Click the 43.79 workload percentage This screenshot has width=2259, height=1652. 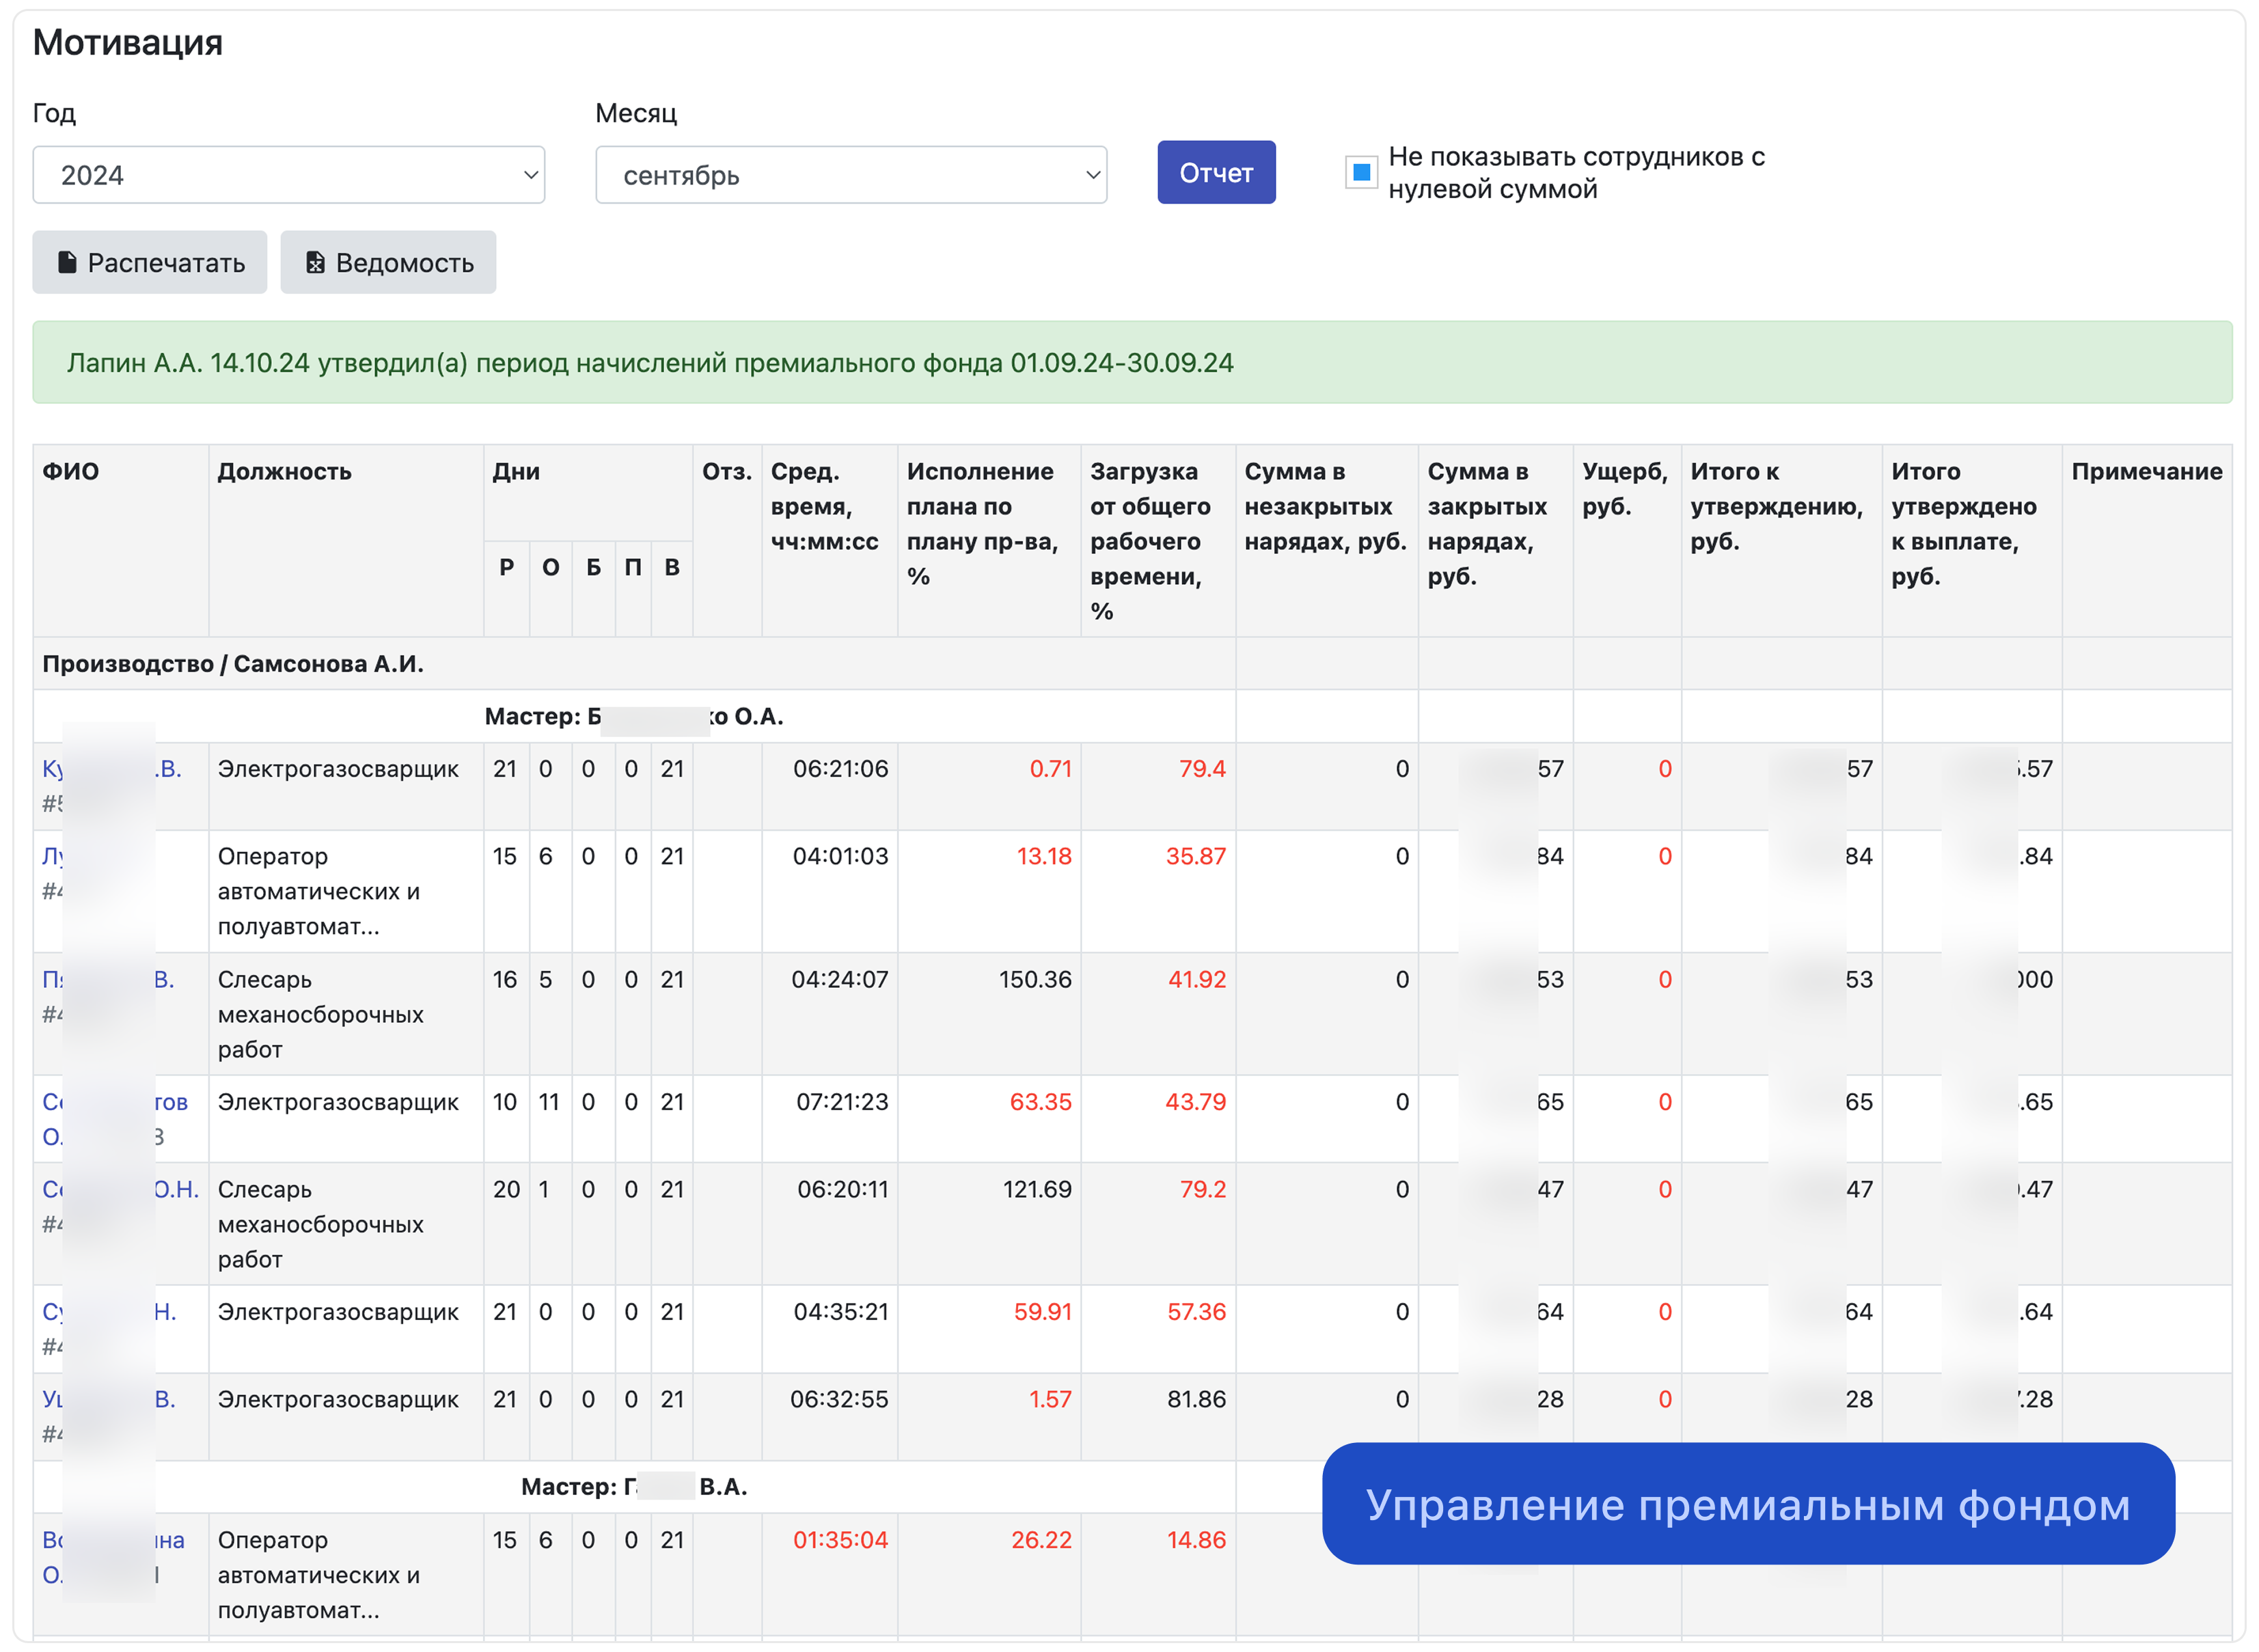1195,1102
